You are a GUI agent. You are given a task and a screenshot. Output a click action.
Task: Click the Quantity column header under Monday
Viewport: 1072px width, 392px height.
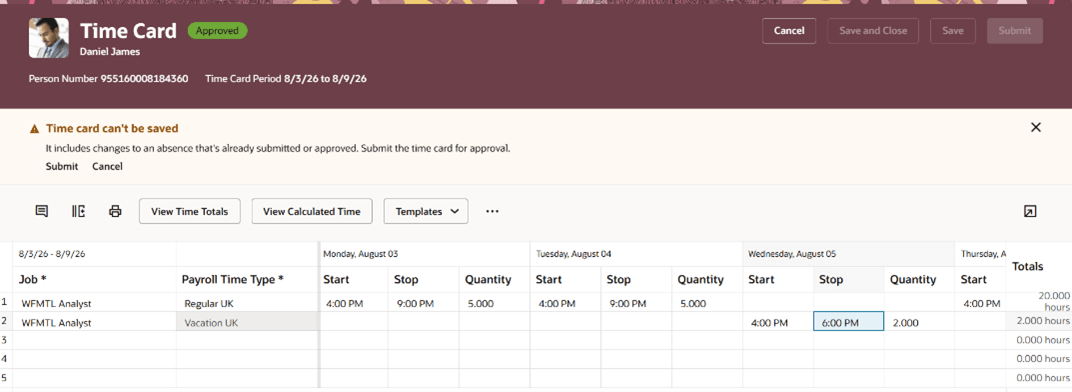click(494, 280)
